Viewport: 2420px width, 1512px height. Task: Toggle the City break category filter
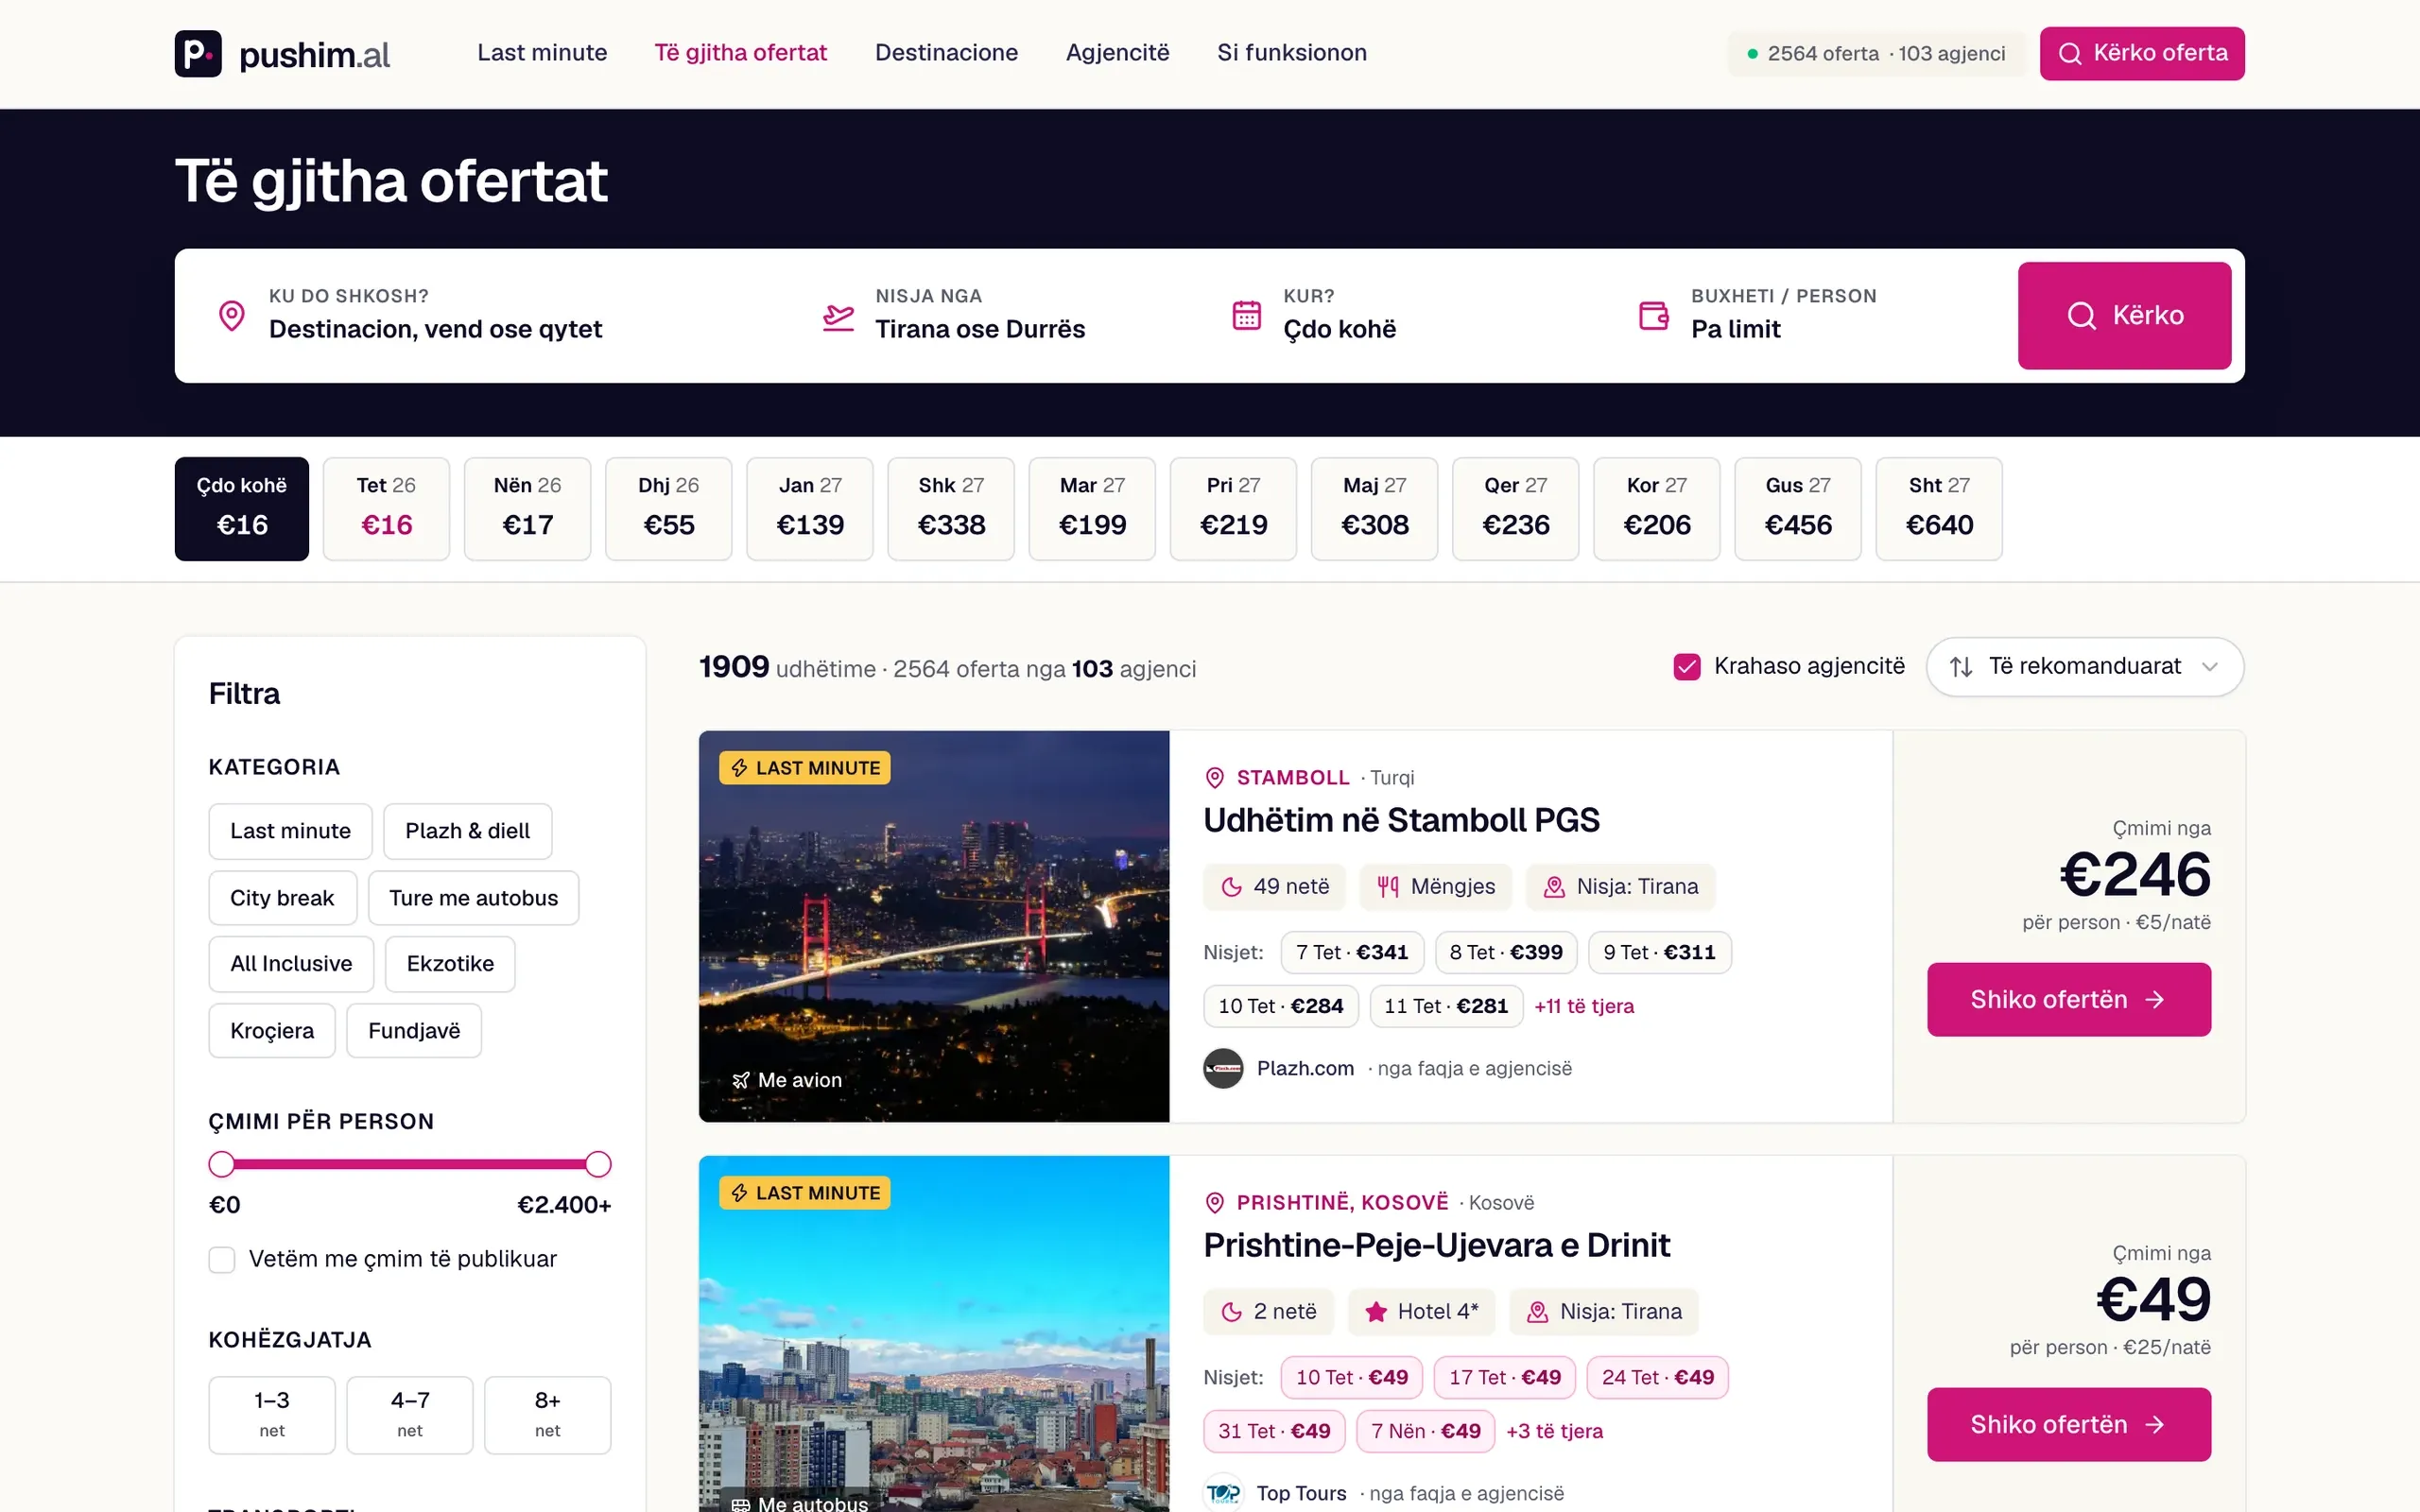pos(282,898)
